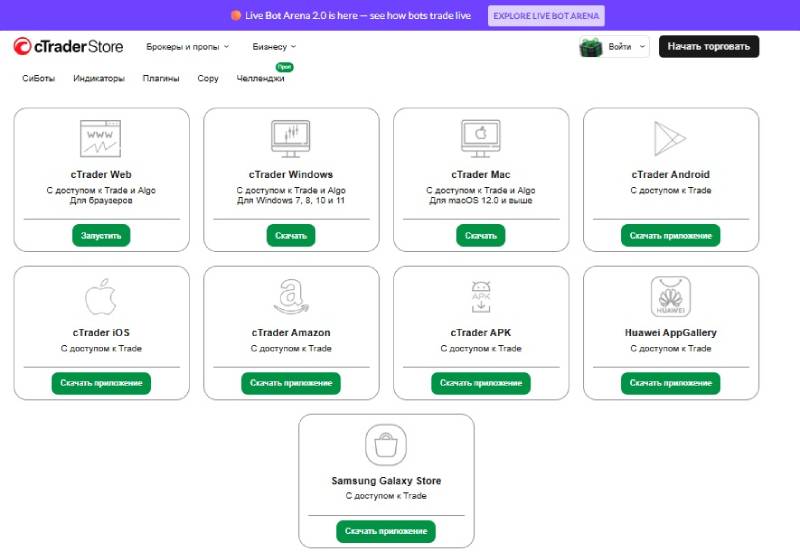This screenshot has width=800, height=552.
Task: Open the Copy tab
Action: [208, 78]
